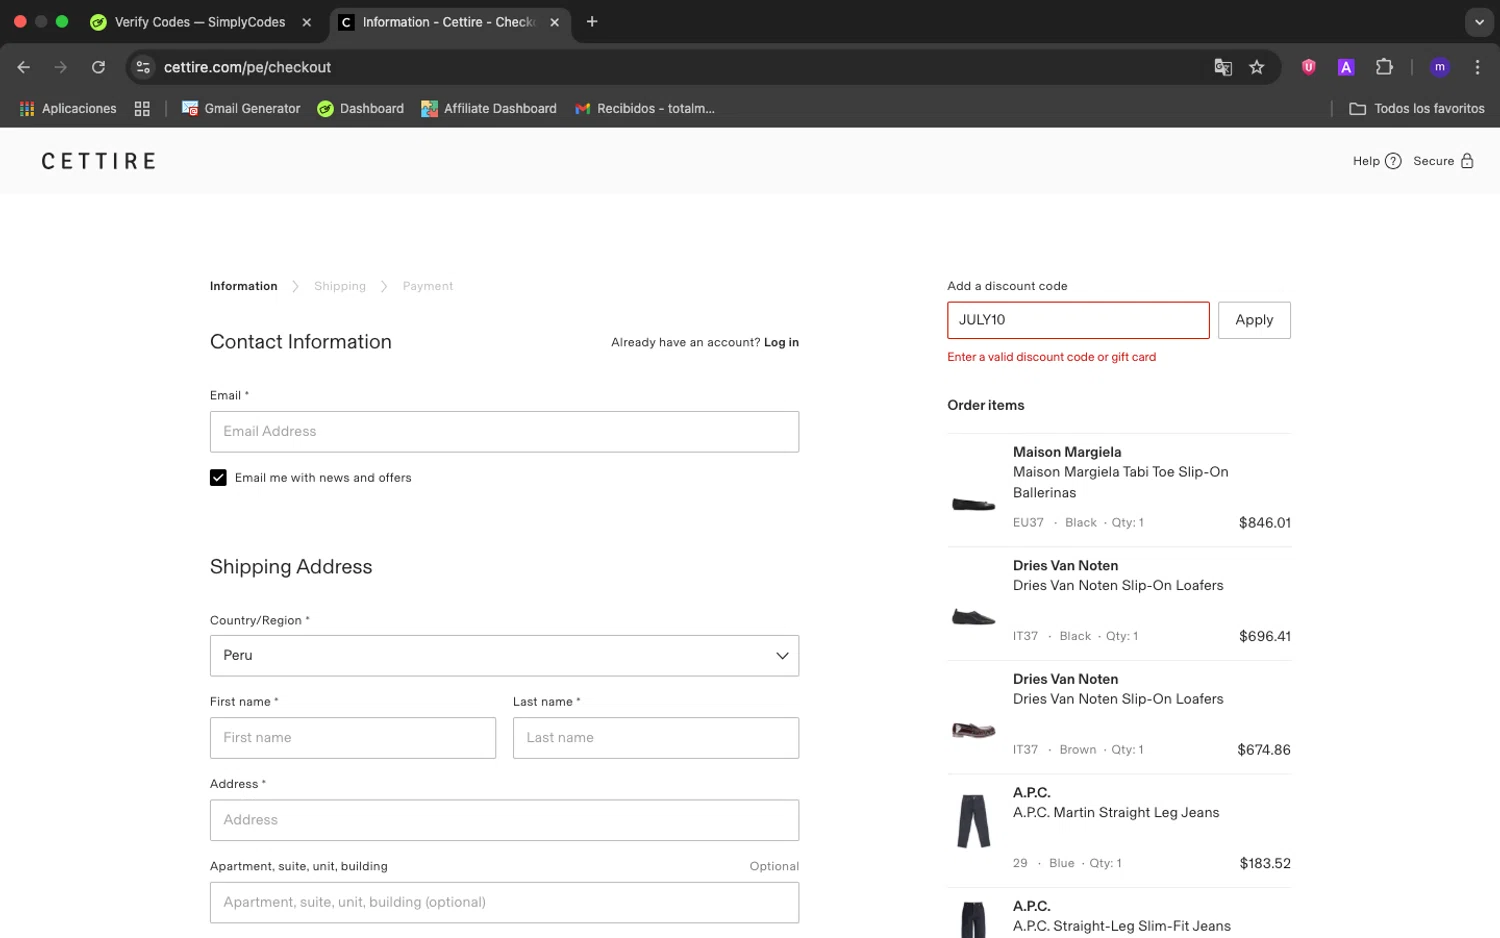
Task: Open the Gmail Generator bookmark
Action: [x=241, y=108]
